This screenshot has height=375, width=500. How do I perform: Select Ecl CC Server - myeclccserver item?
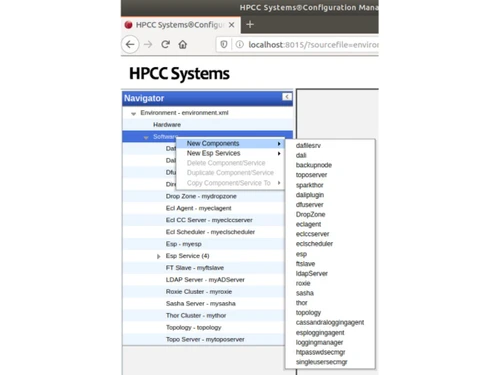click(209, 220)
